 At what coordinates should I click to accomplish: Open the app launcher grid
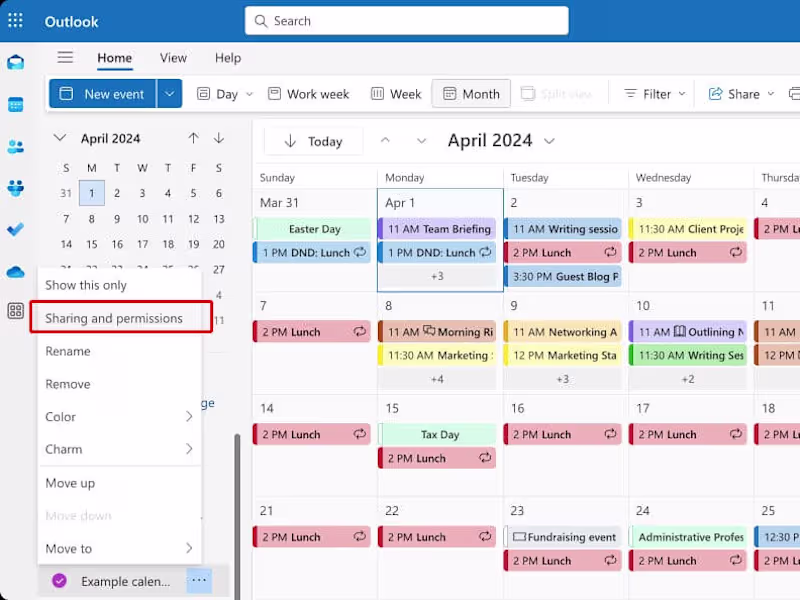point(15,20)
